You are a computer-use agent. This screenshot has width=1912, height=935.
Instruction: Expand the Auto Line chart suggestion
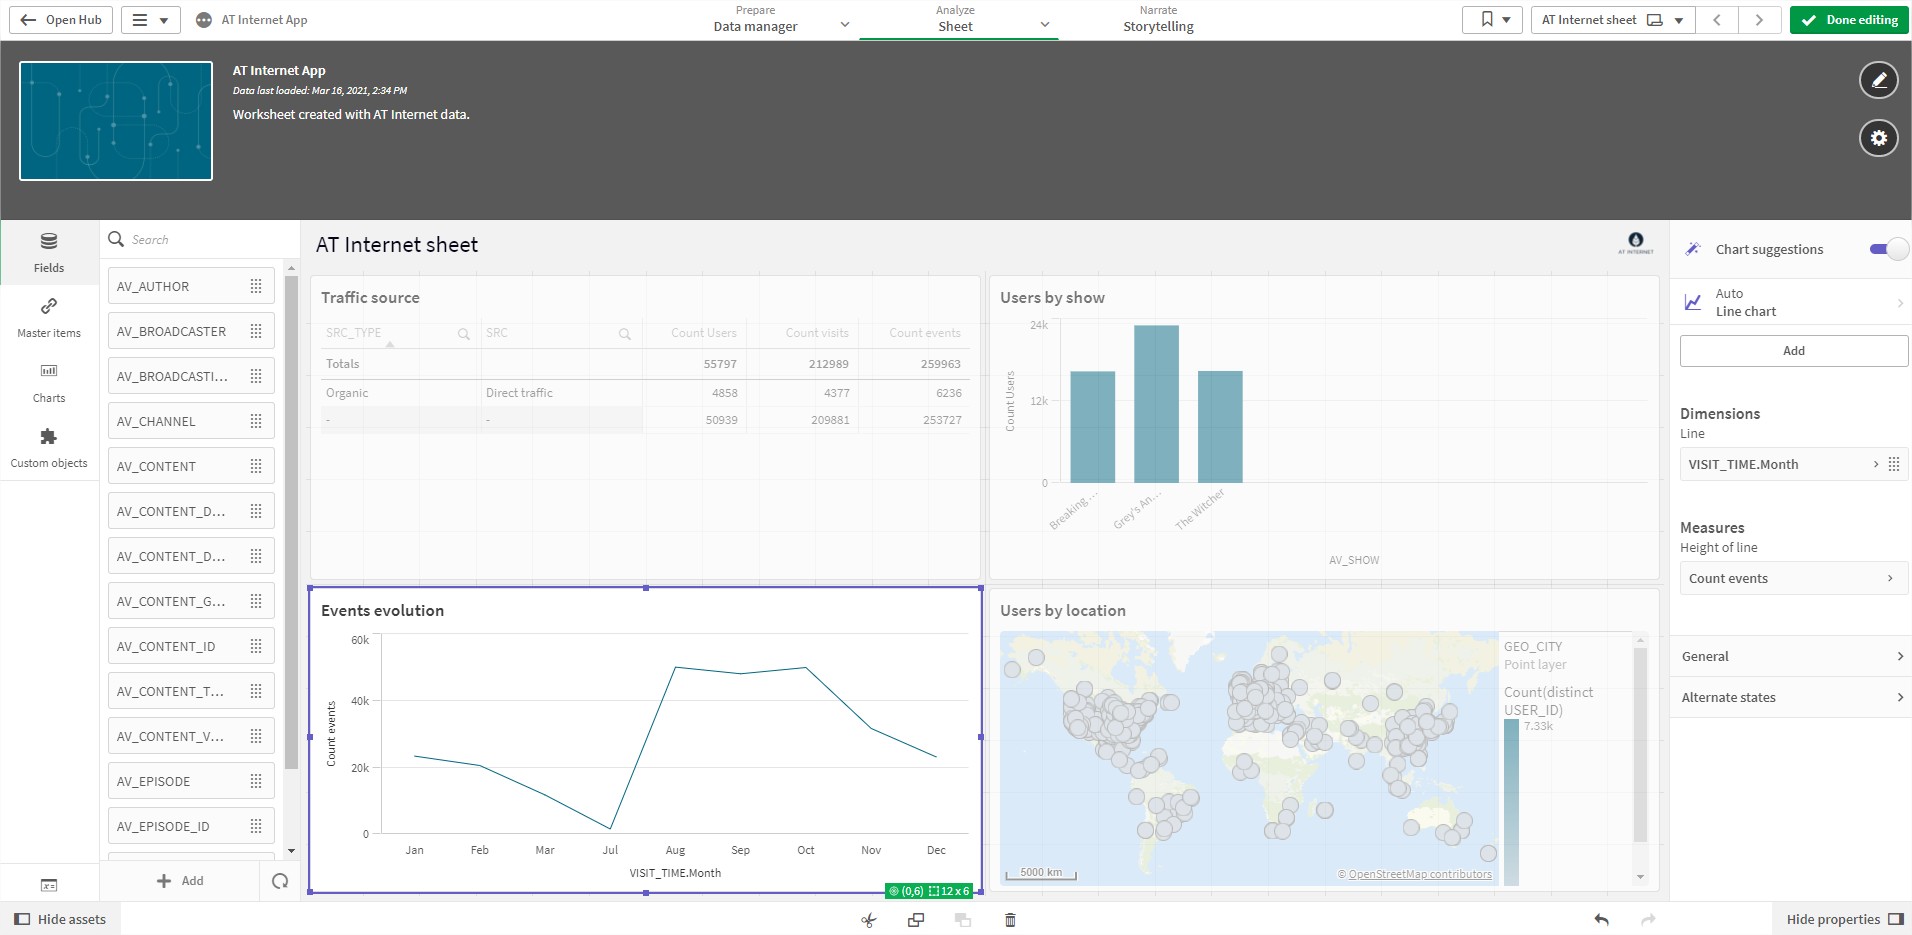point(1791,302)
